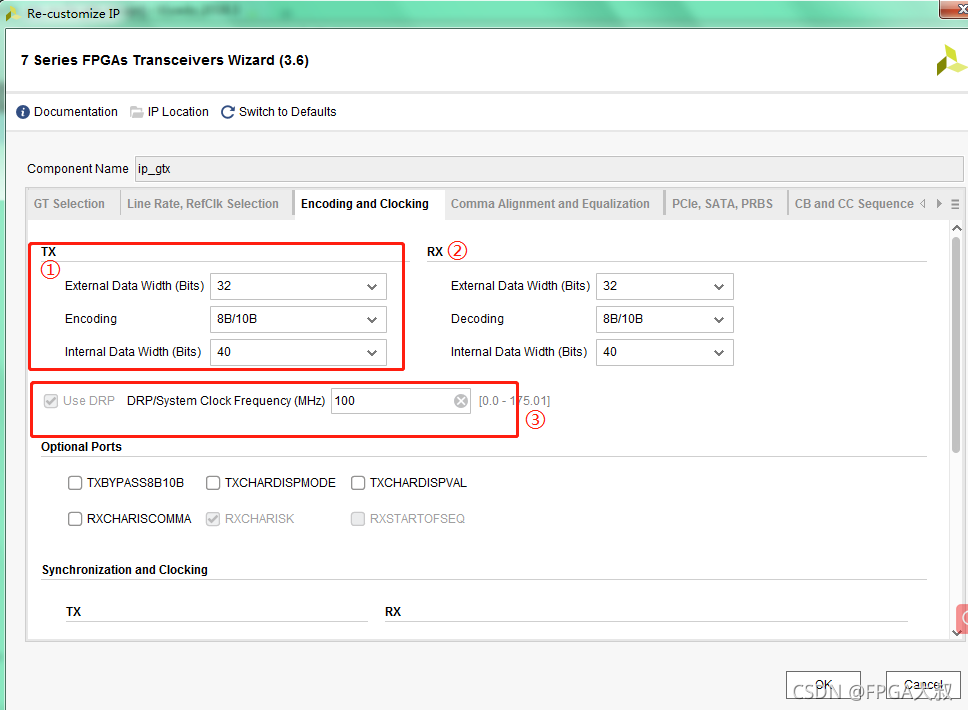Open TX External Data Width dropdown
The height and width of the screenshot is (710, 968).
pos(298,286)
